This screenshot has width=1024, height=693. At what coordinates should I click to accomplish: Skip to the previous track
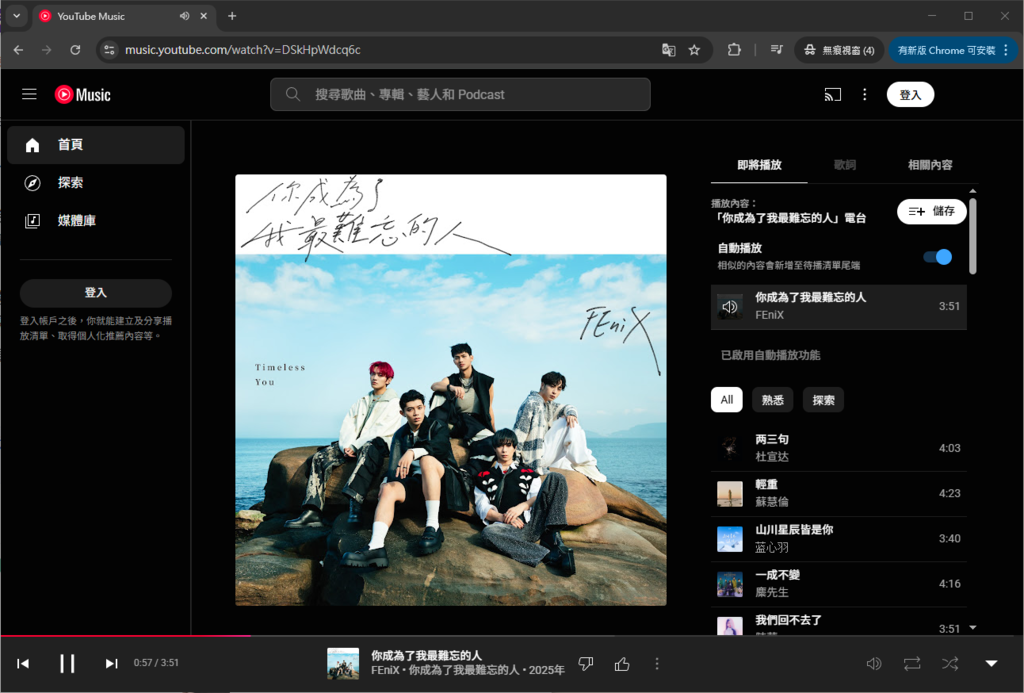(x=23, y=664)
